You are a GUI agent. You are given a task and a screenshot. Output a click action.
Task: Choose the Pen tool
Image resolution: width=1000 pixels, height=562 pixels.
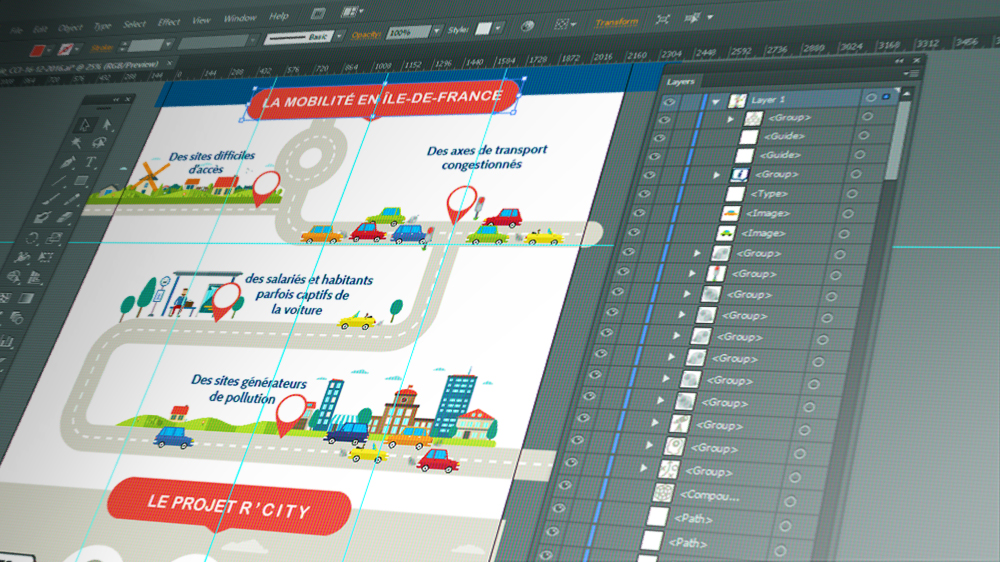68,162
